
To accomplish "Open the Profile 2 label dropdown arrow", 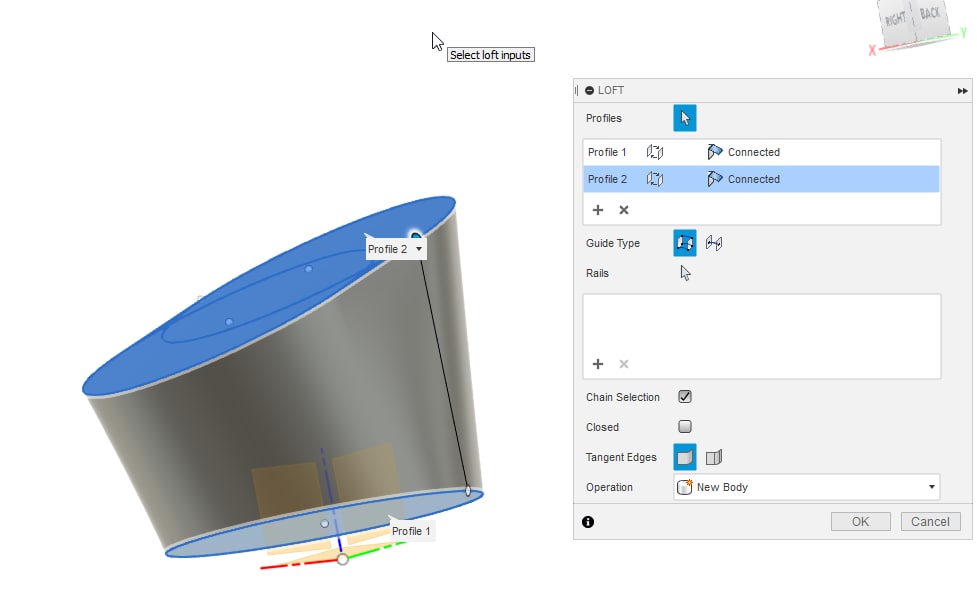I will pyautogui.click(x=419, y=249).
